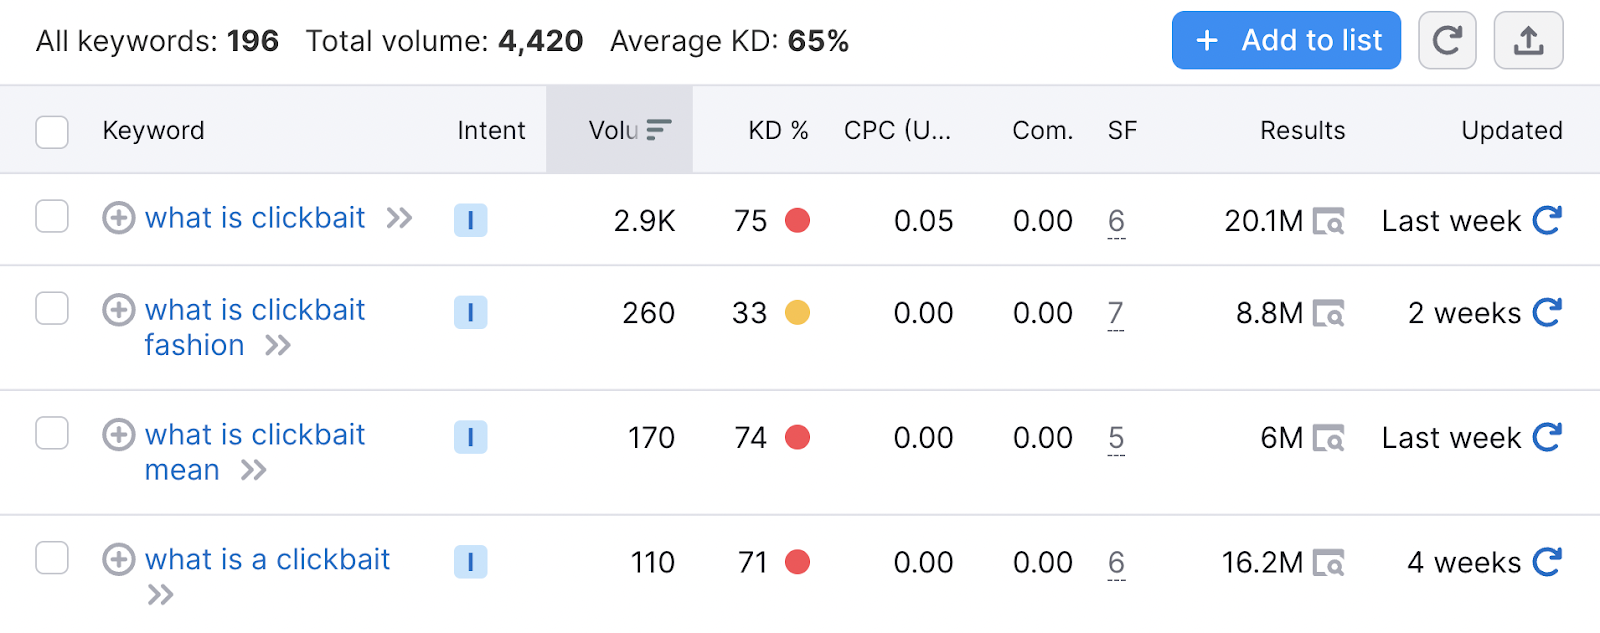The height and width of the screenshot is (633, 1600).
Task: Expand keyword details via the double arrows on 'what is clickbait'
Action: tap(399, 219)
